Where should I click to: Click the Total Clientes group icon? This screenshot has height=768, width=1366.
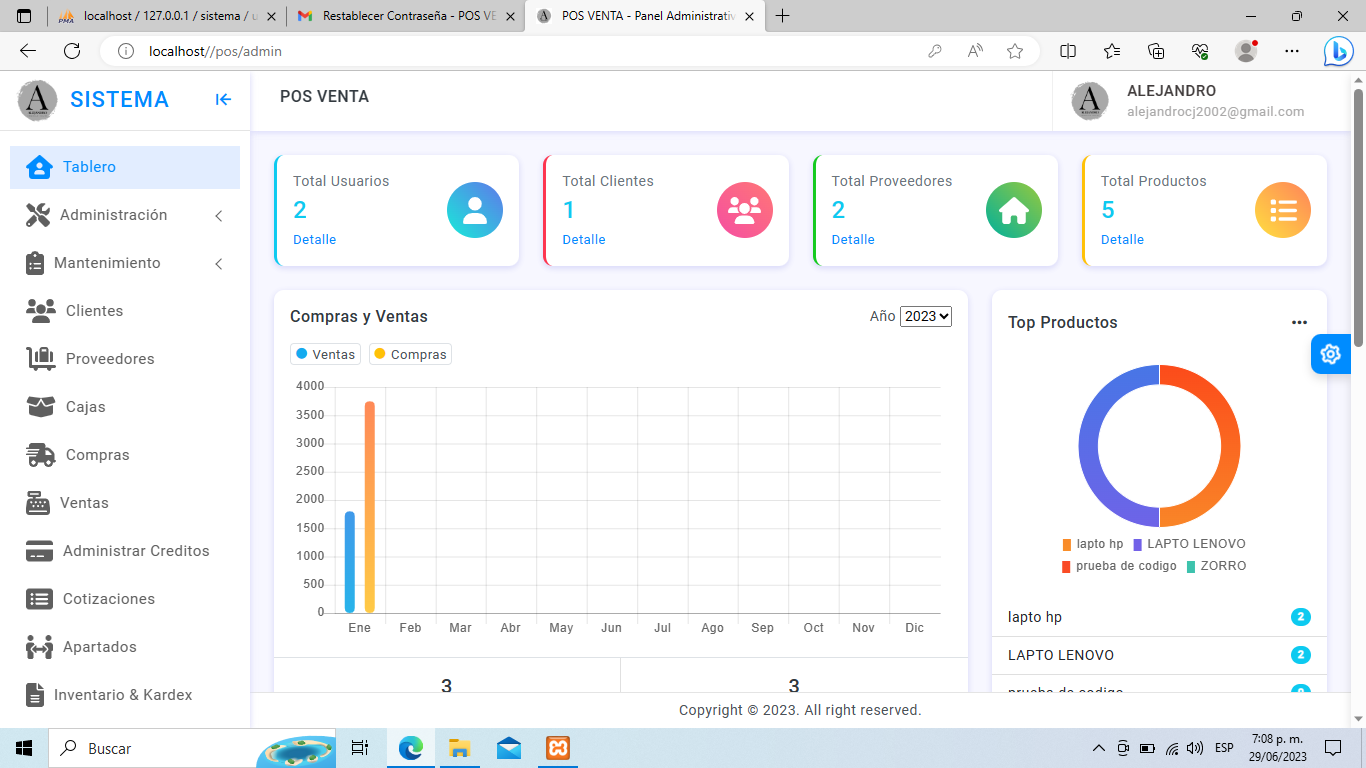(744, 210)
